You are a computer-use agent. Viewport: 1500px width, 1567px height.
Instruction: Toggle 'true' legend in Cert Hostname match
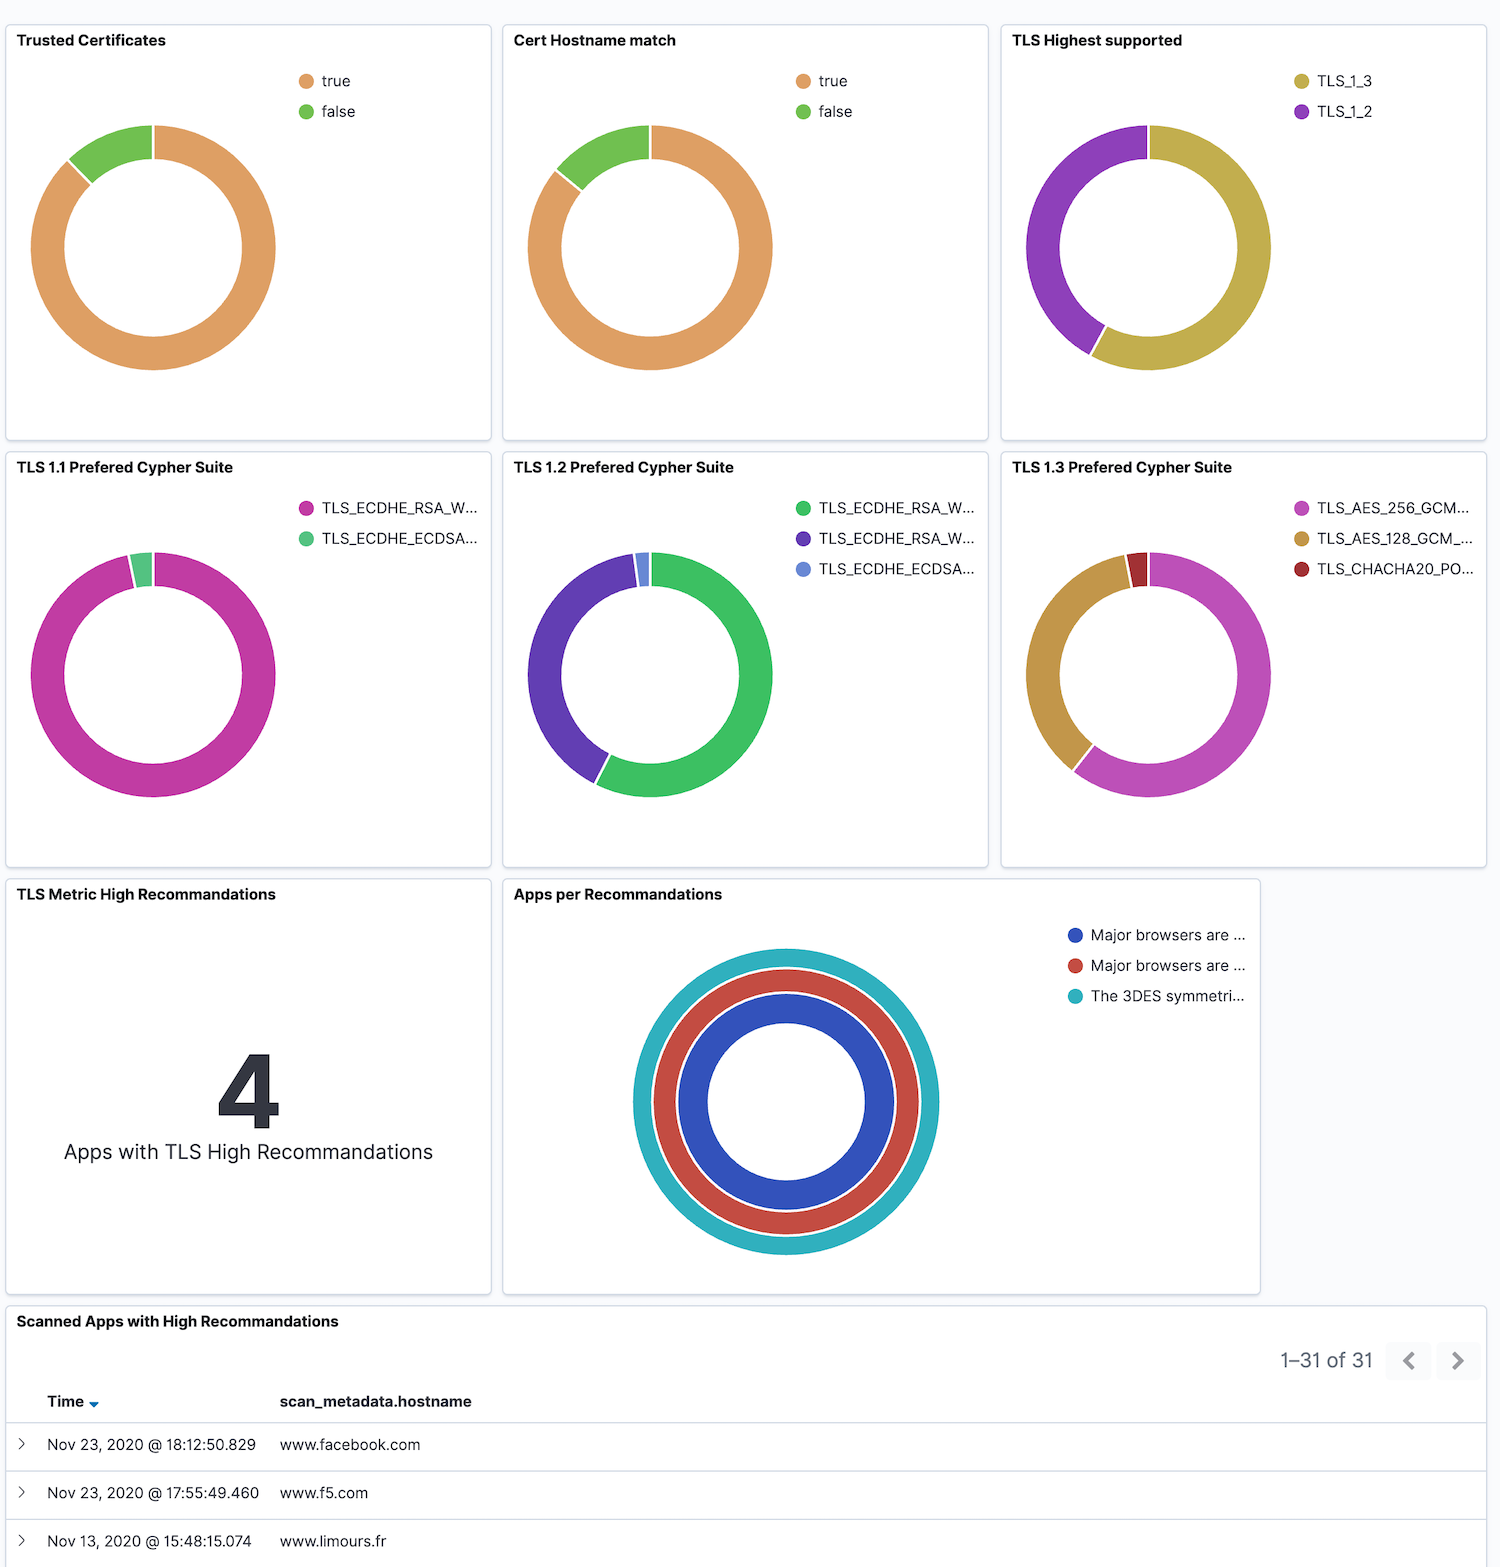pyautogui.click(x=822, y=81)
